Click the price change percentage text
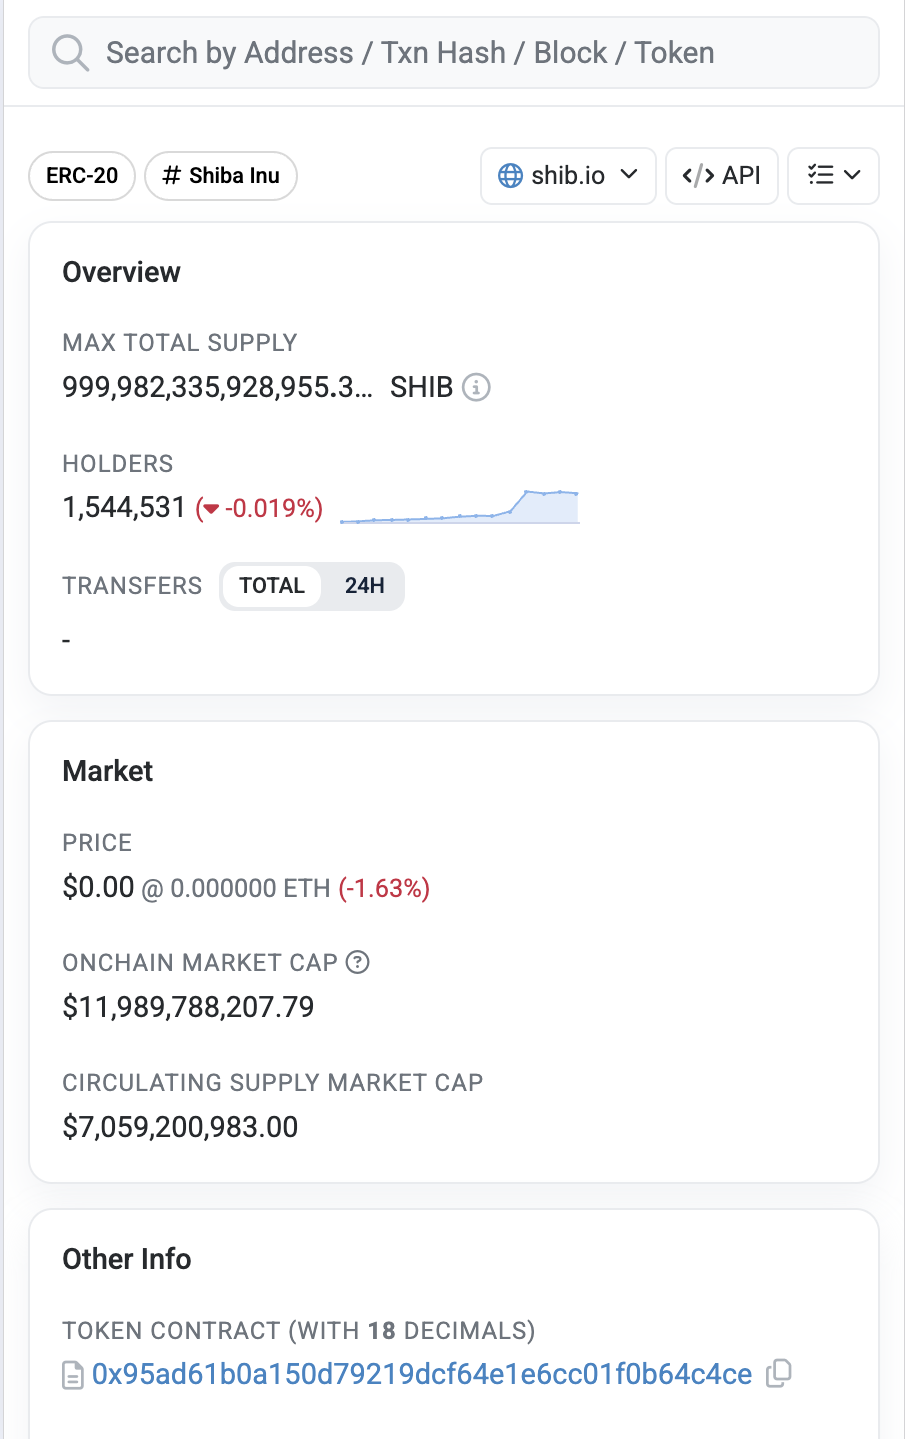905x1439 pixels. point(384,888)
